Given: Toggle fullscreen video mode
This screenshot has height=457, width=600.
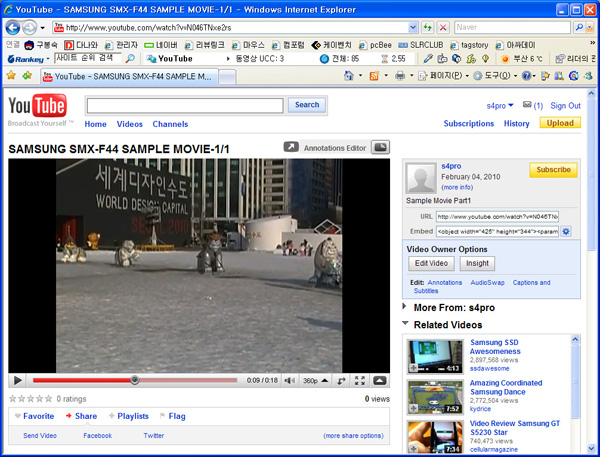Looking at the screenshot, I should coord(360,380).
